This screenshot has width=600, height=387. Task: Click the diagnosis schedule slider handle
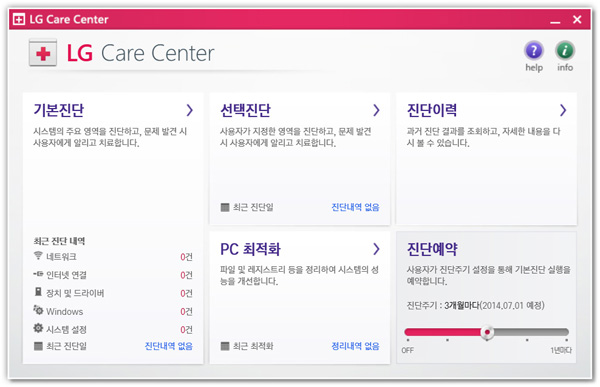487,332
